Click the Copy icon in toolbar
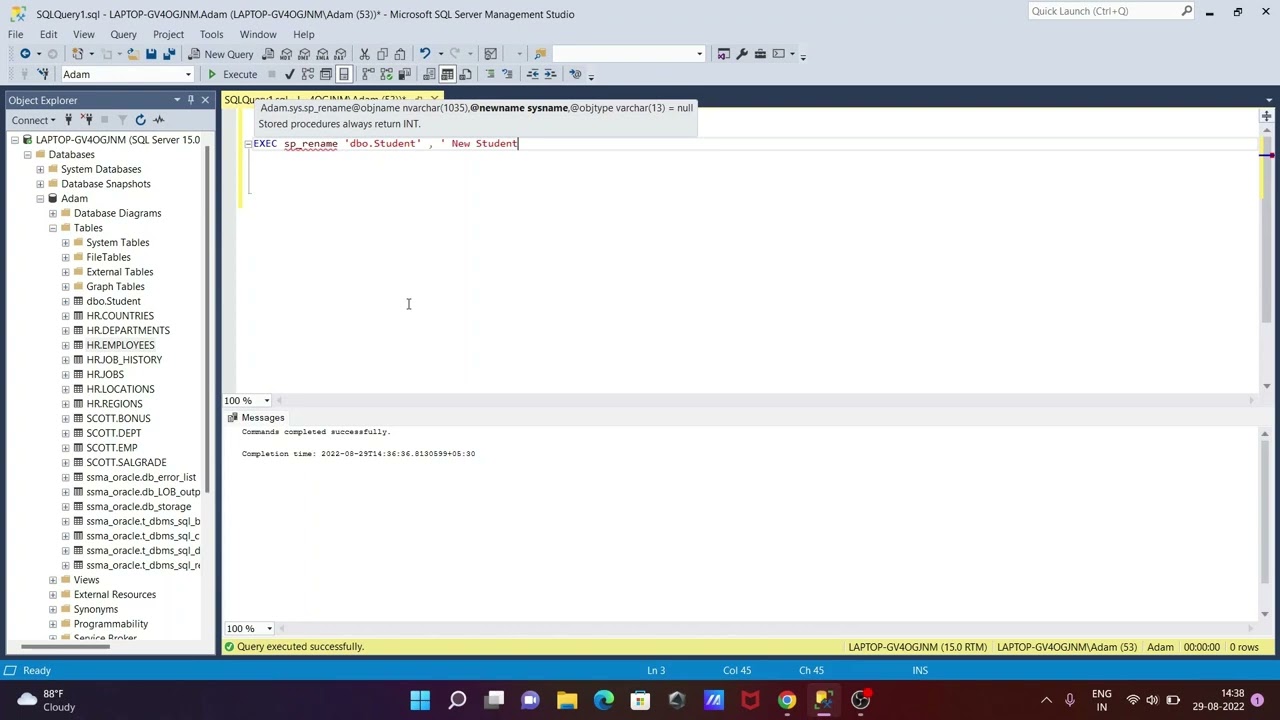1280x720 pixels. [x=382, y=54]
